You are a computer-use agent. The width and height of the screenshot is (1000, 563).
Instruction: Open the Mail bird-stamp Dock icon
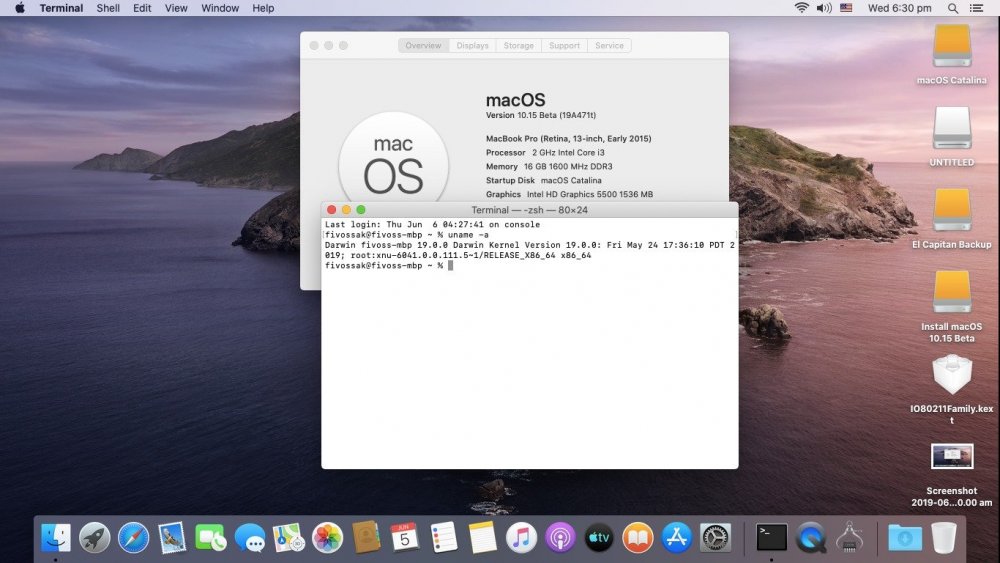click(172, 537)
